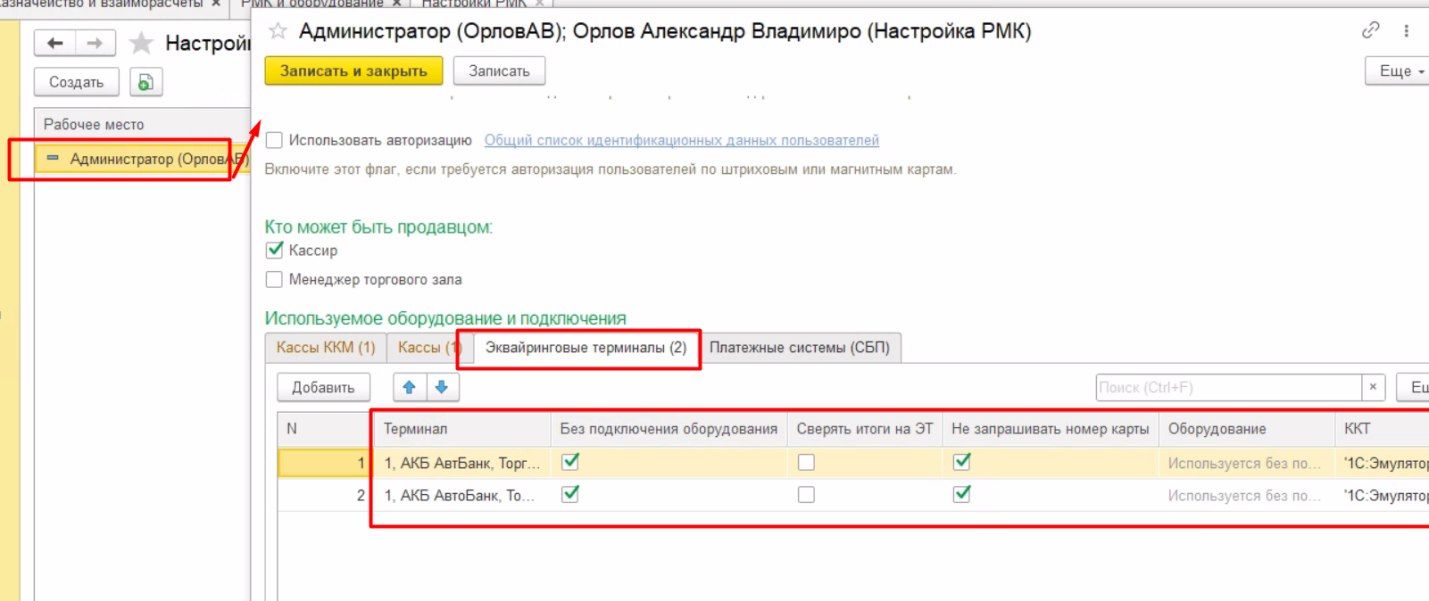Switch to Кассы ККМ (1) tab
This screenshot has width=1429, height=601.
[x=325, y=347]
